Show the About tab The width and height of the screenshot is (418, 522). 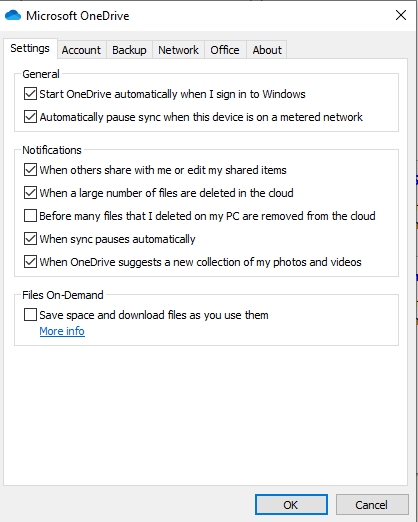pos(267,50)
